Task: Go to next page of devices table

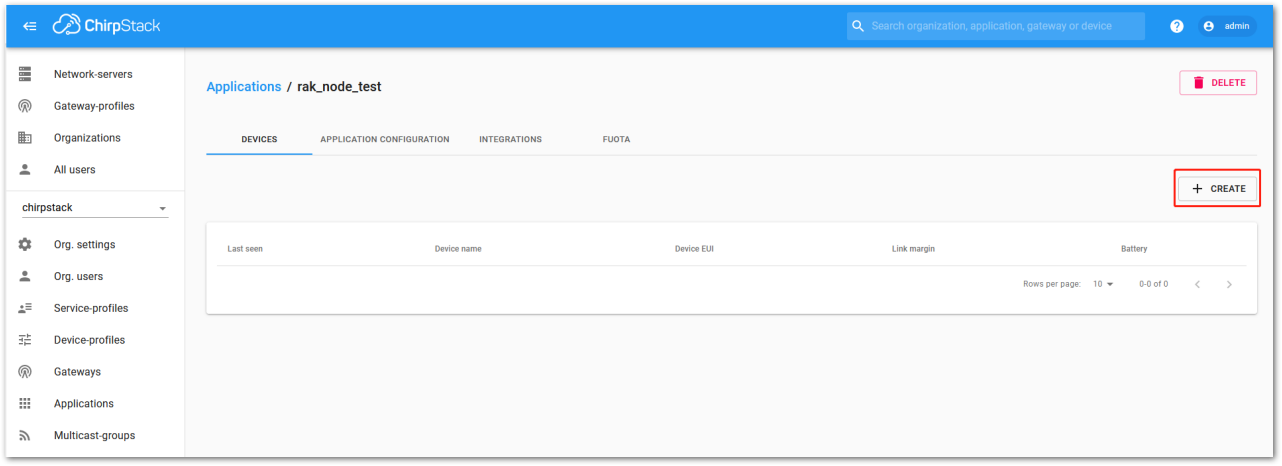Action: click(x=1229, y=284)
